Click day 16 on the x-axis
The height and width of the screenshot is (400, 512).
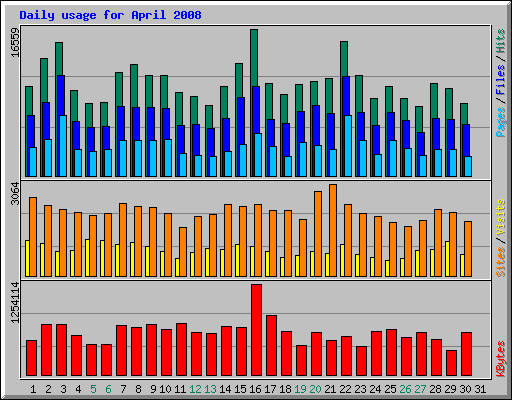point(255,389)
